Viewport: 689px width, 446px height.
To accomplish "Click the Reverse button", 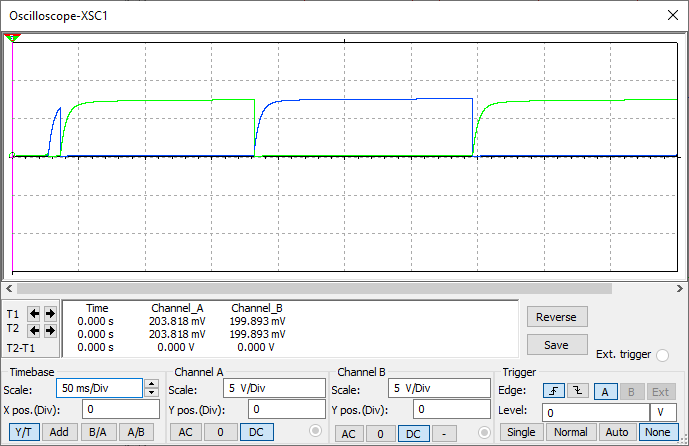I will coord(557,317).
